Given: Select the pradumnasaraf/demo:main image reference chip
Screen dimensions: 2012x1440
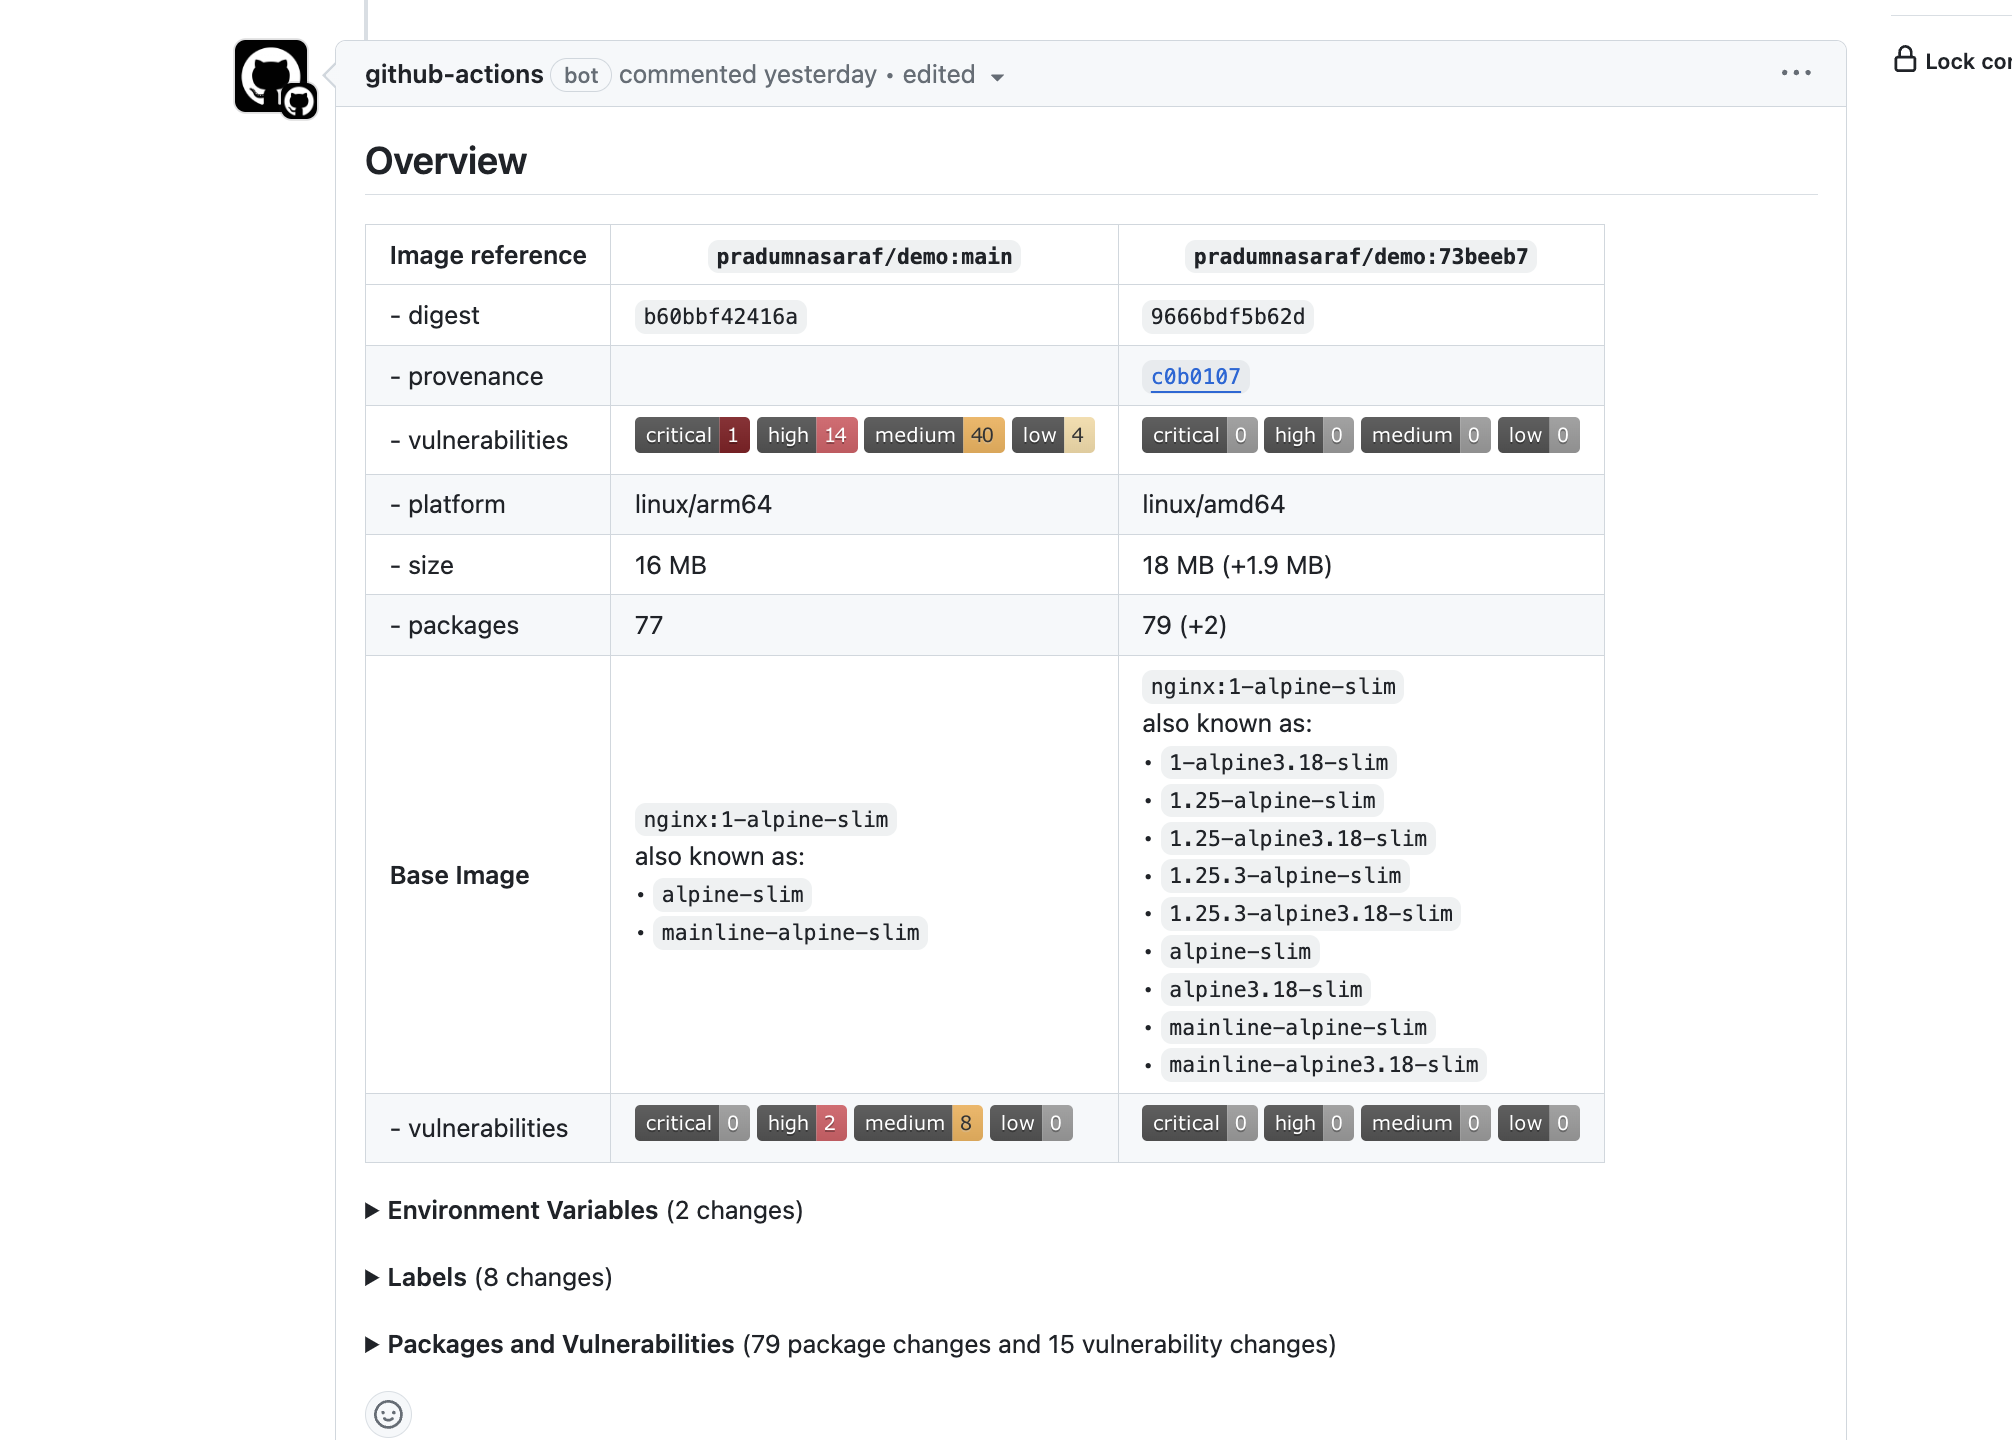Looking at the screenshot, I should (x=864, y=255).
